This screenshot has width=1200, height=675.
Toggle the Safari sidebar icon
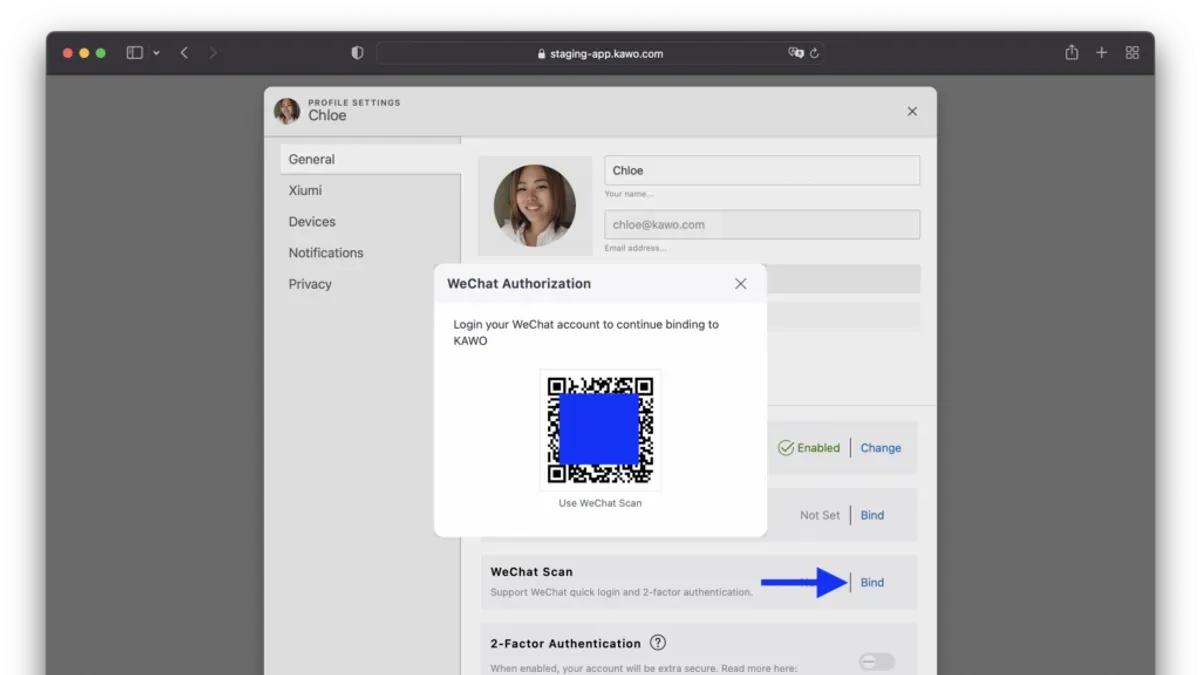134,53
